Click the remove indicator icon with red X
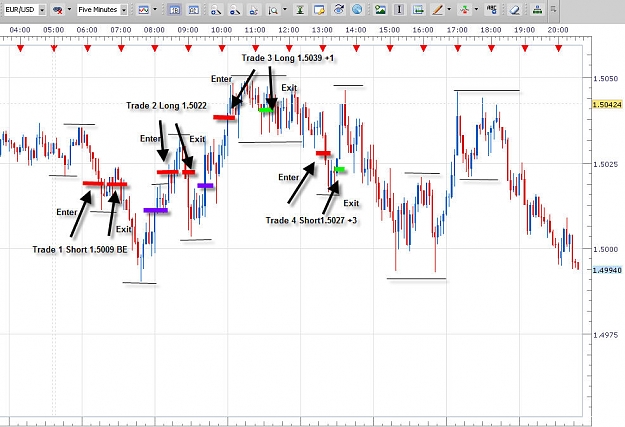The image size is (625, 427). (x=58, y=10)
